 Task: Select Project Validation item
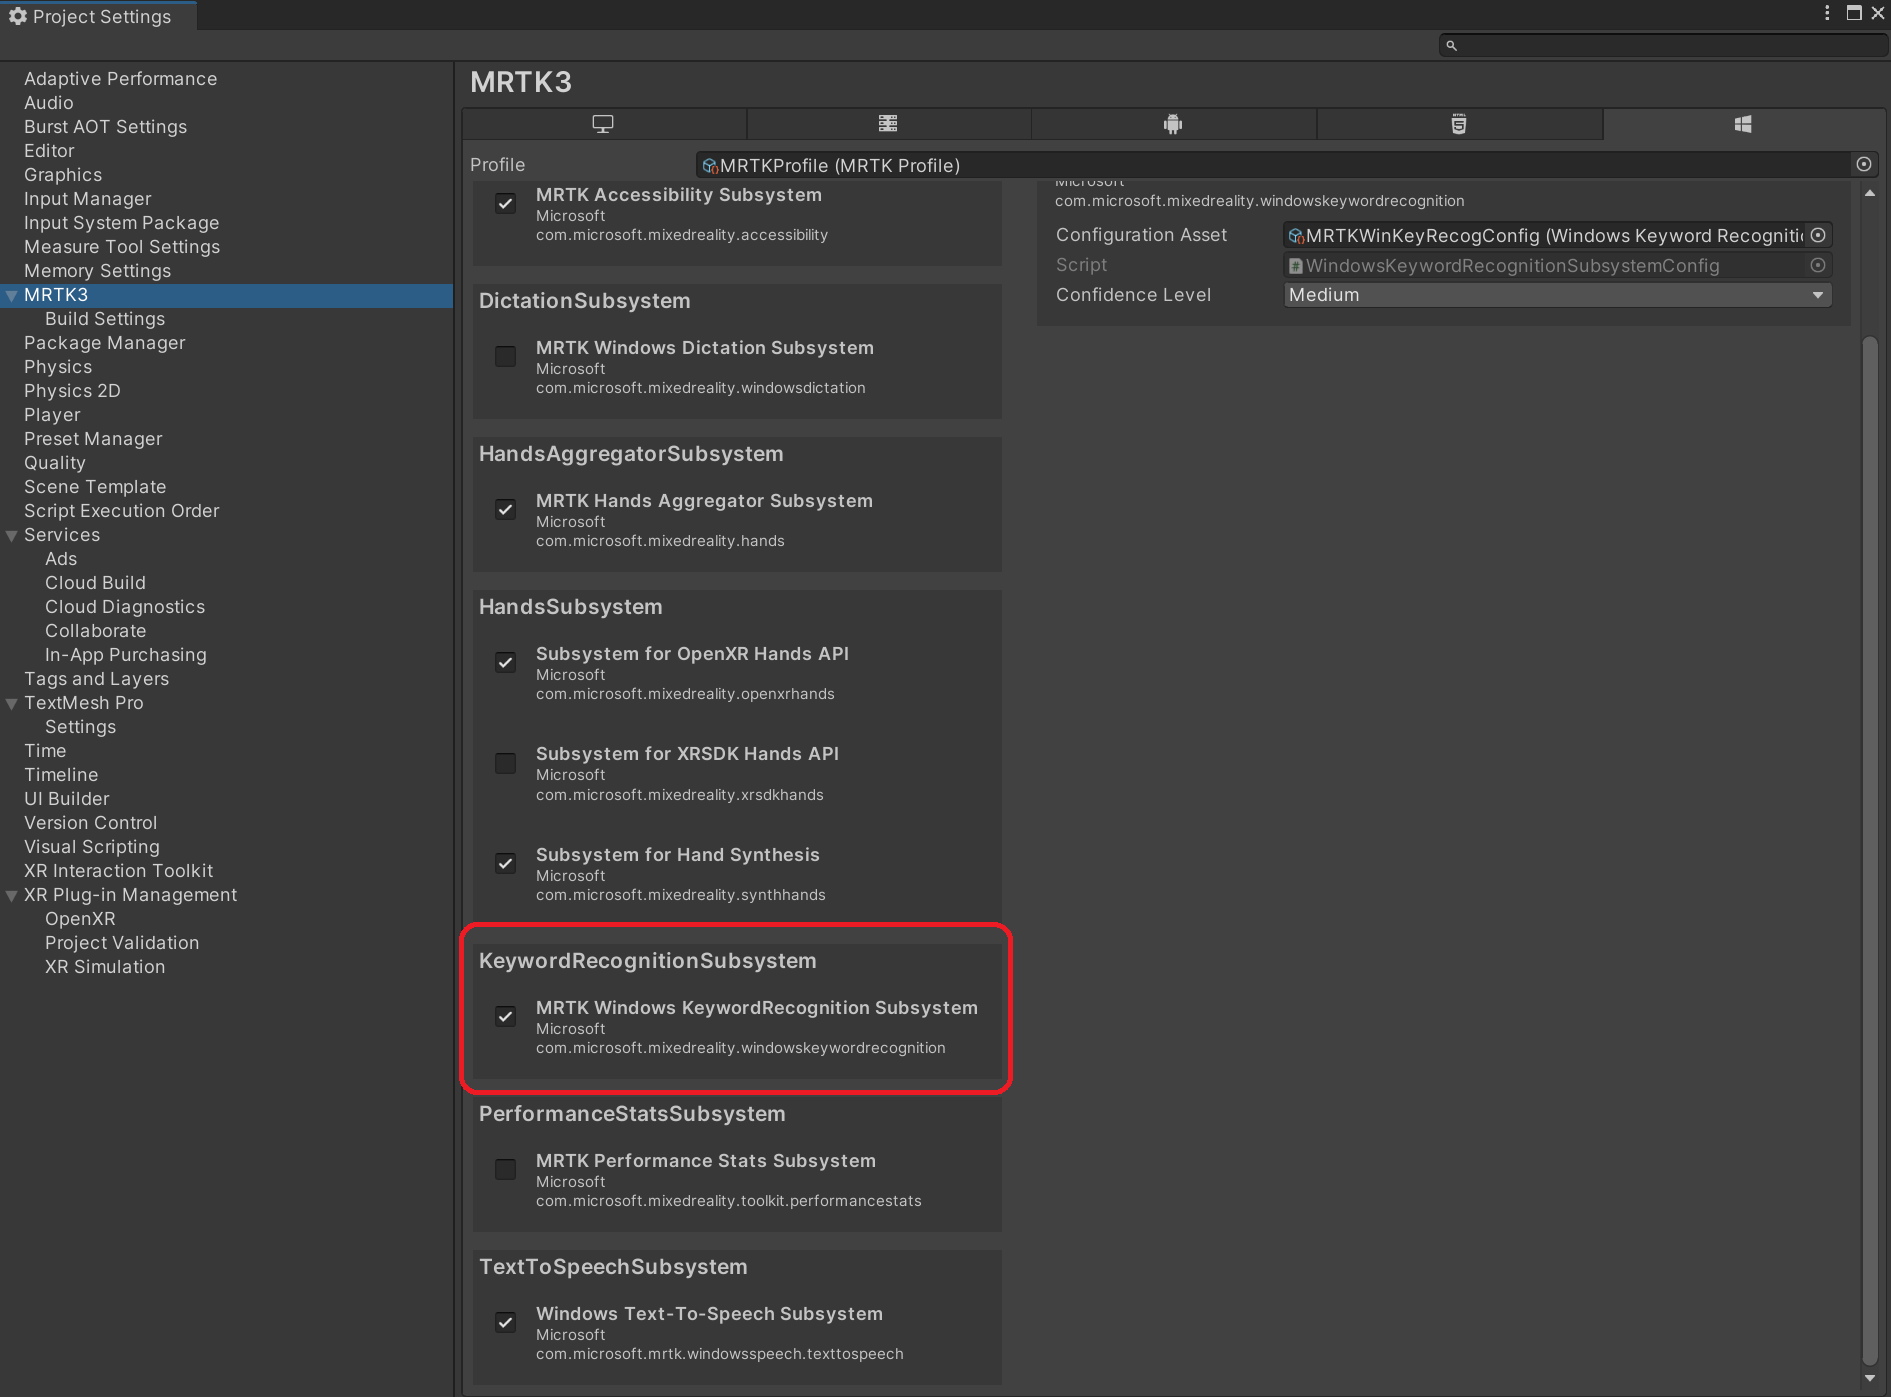coord(122,943)
